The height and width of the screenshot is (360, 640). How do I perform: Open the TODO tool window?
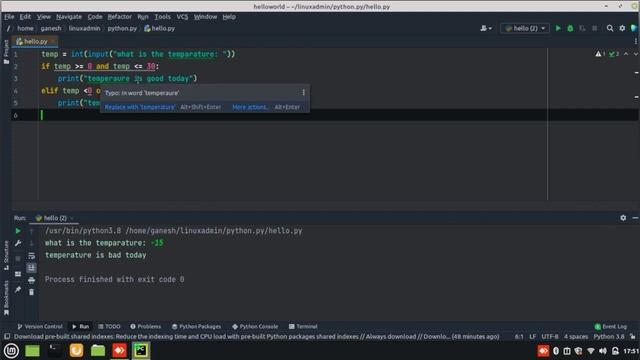[109, 327]
